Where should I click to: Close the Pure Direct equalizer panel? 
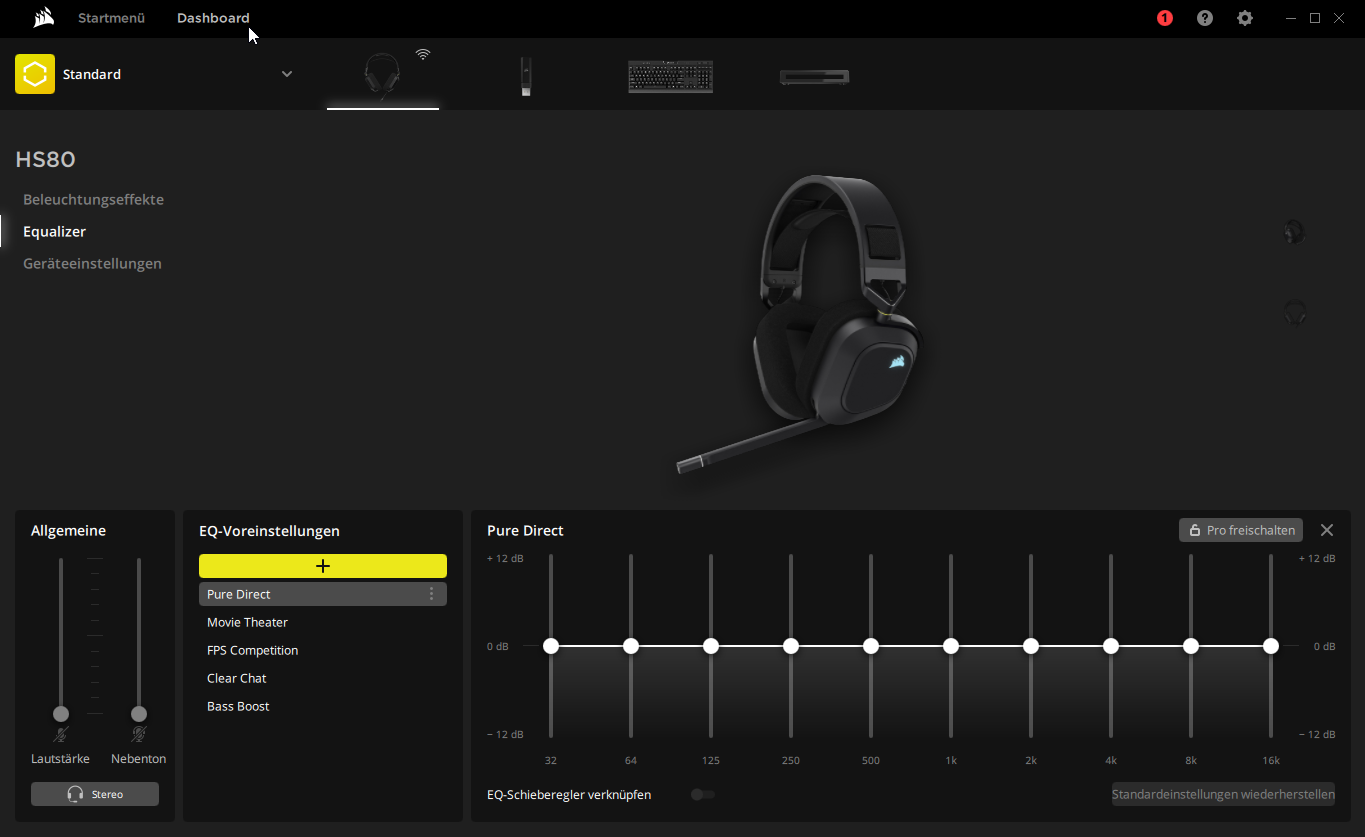[x=1327, y=530]
